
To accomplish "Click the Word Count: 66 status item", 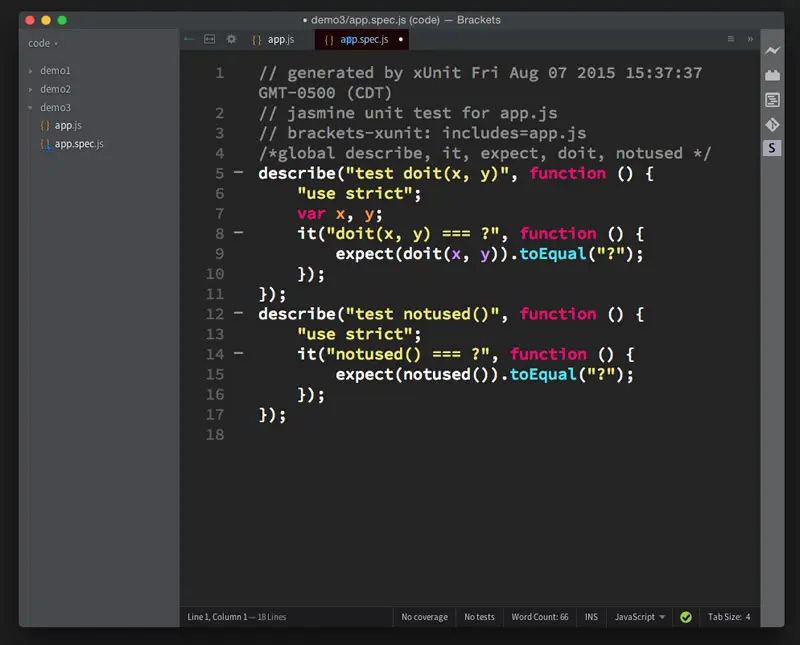I will [x=540, y=617].
